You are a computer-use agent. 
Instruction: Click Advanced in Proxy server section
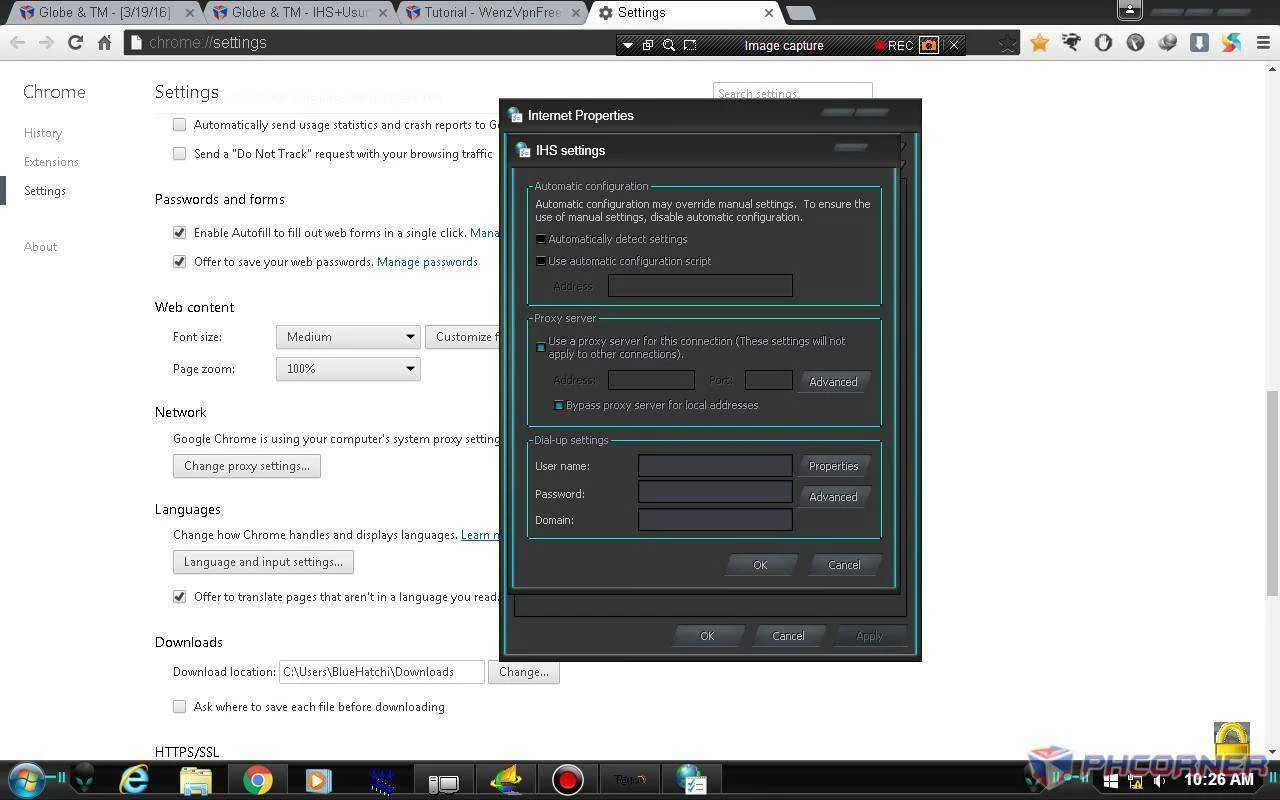[x=833, y=382]
